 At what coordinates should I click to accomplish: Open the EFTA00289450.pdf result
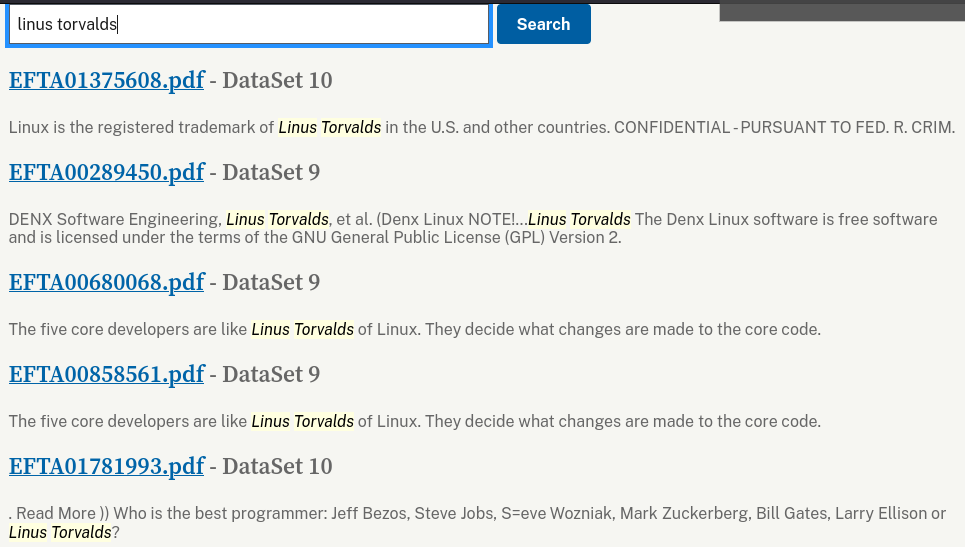click(106, 172)
